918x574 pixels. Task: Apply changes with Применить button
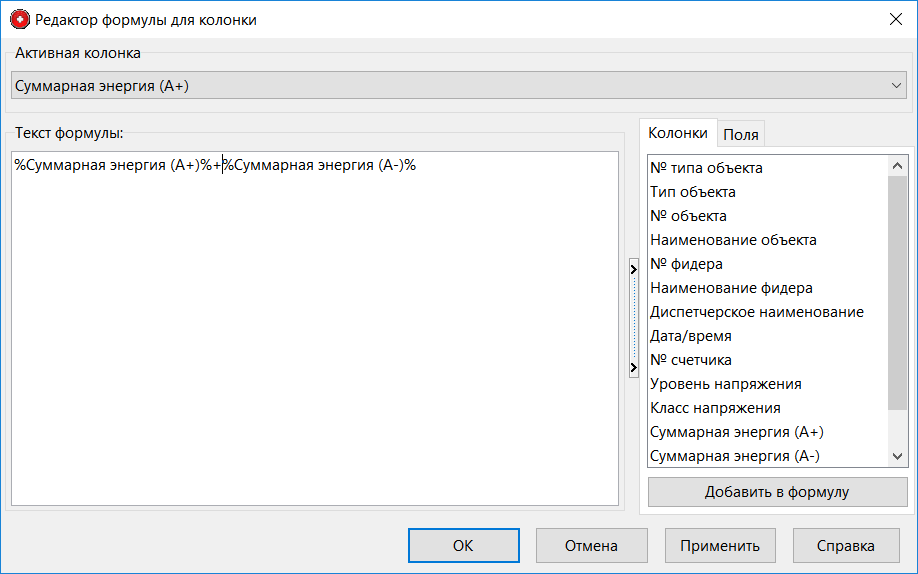tap(720, 546)
